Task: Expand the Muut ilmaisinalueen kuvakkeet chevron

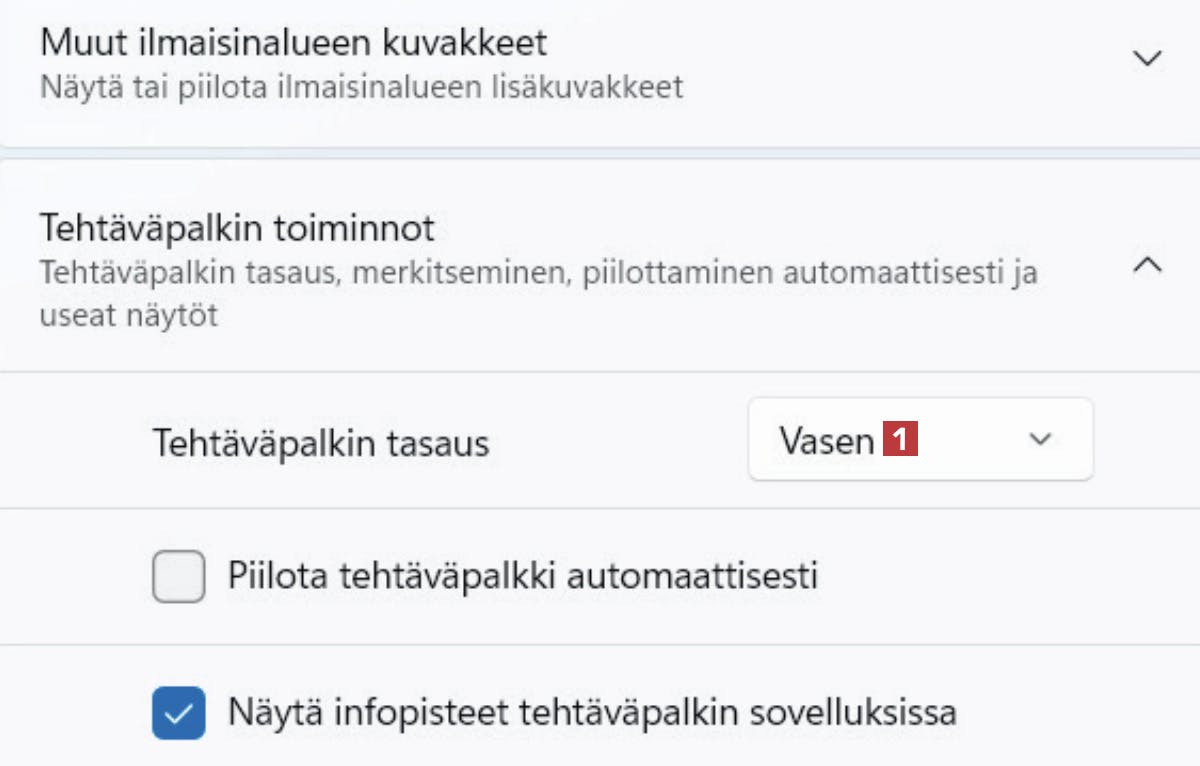Action: coord(1147,58)
